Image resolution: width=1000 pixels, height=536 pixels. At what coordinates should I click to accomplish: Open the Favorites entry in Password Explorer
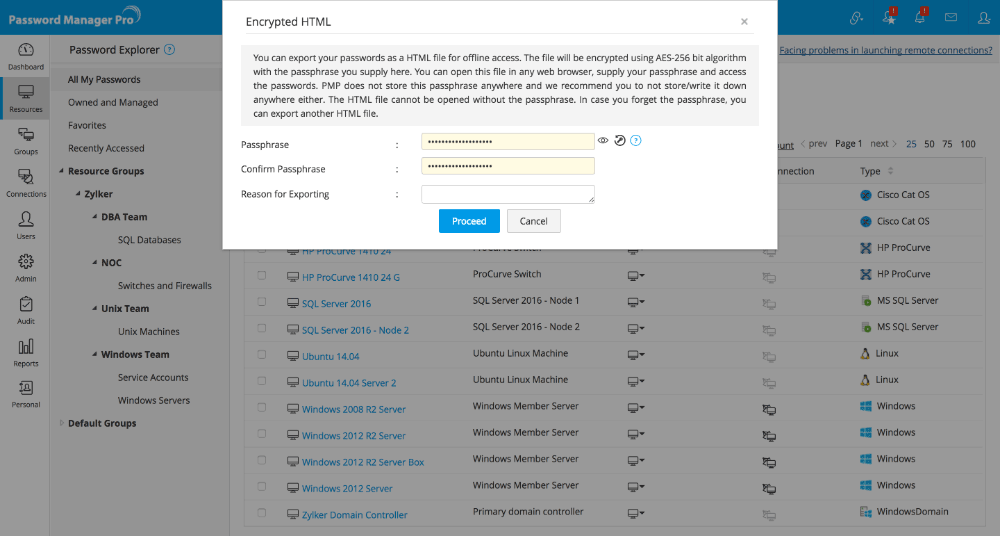point(87,126)
